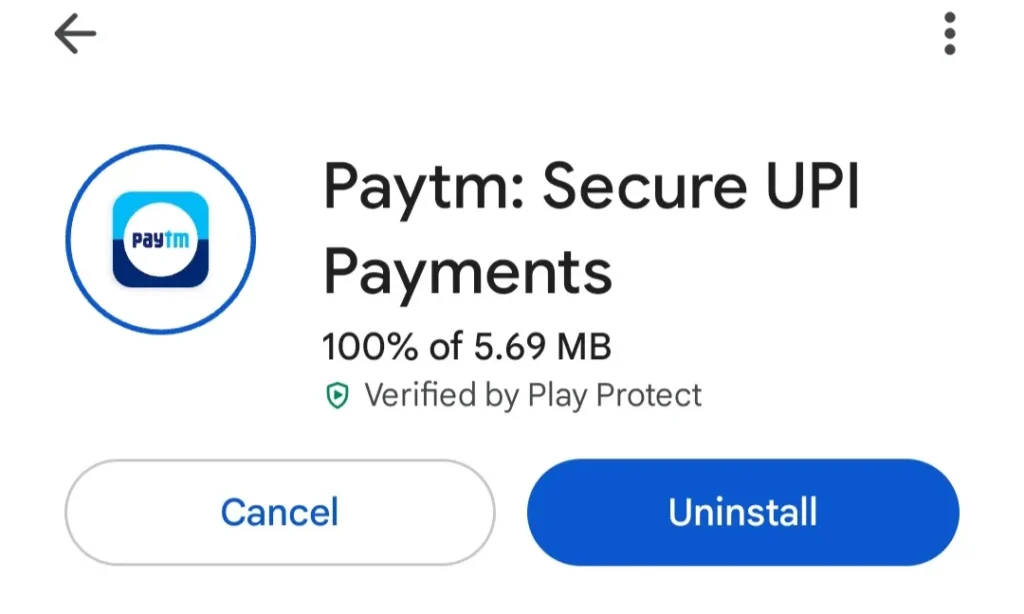Click the kebab menu in top right corner
Image resolution: width=1024 pixels, height=614 pixels.
coord(950,33)
